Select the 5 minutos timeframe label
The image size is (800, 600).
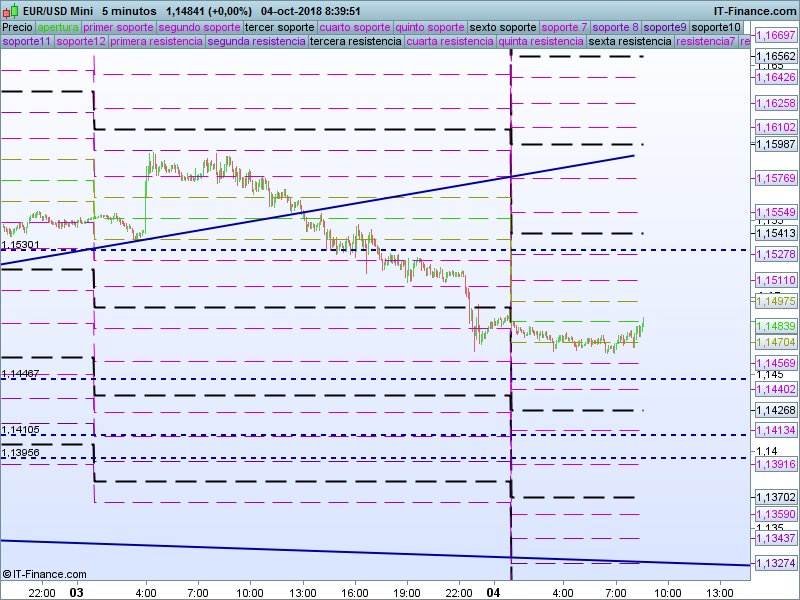pyautogui.click(x=129, y=11)
